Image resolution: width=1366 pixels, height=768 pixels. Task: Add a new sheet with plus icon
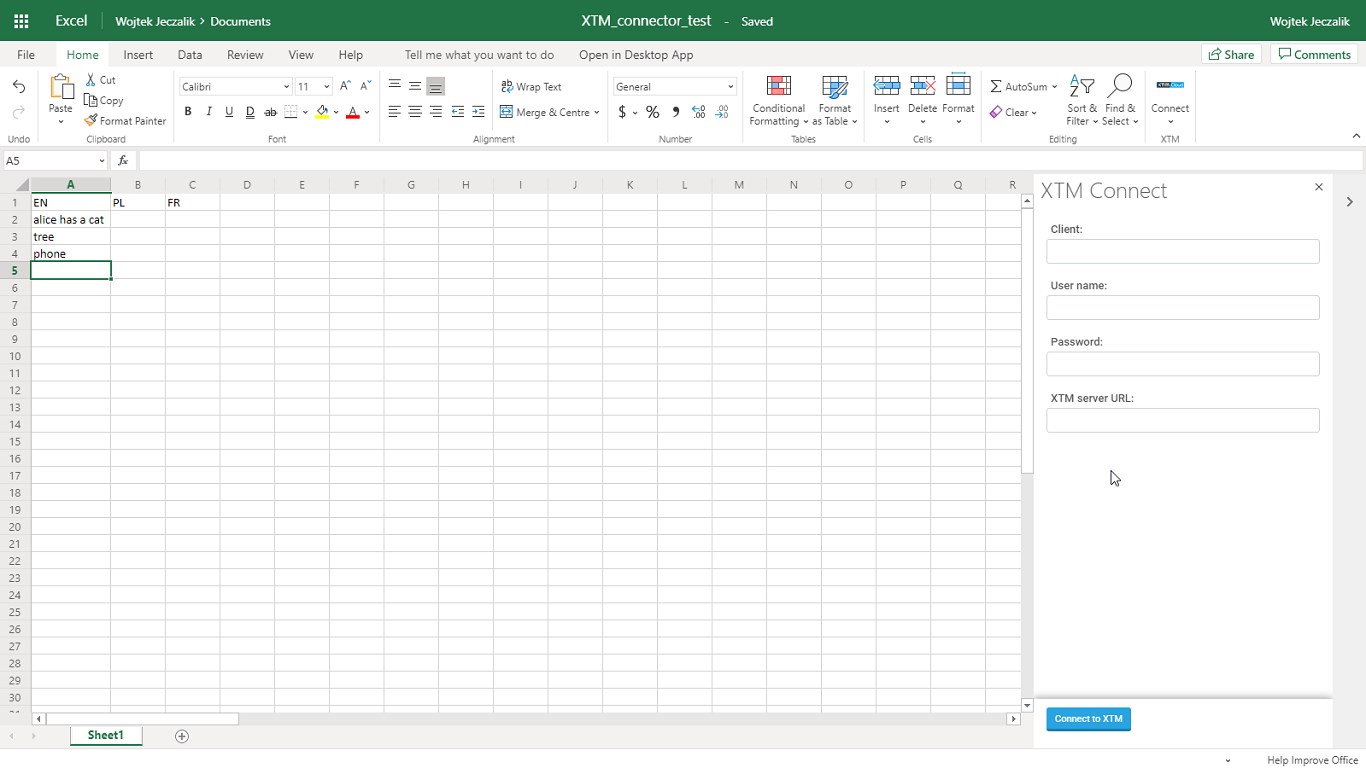coord(182,736)
